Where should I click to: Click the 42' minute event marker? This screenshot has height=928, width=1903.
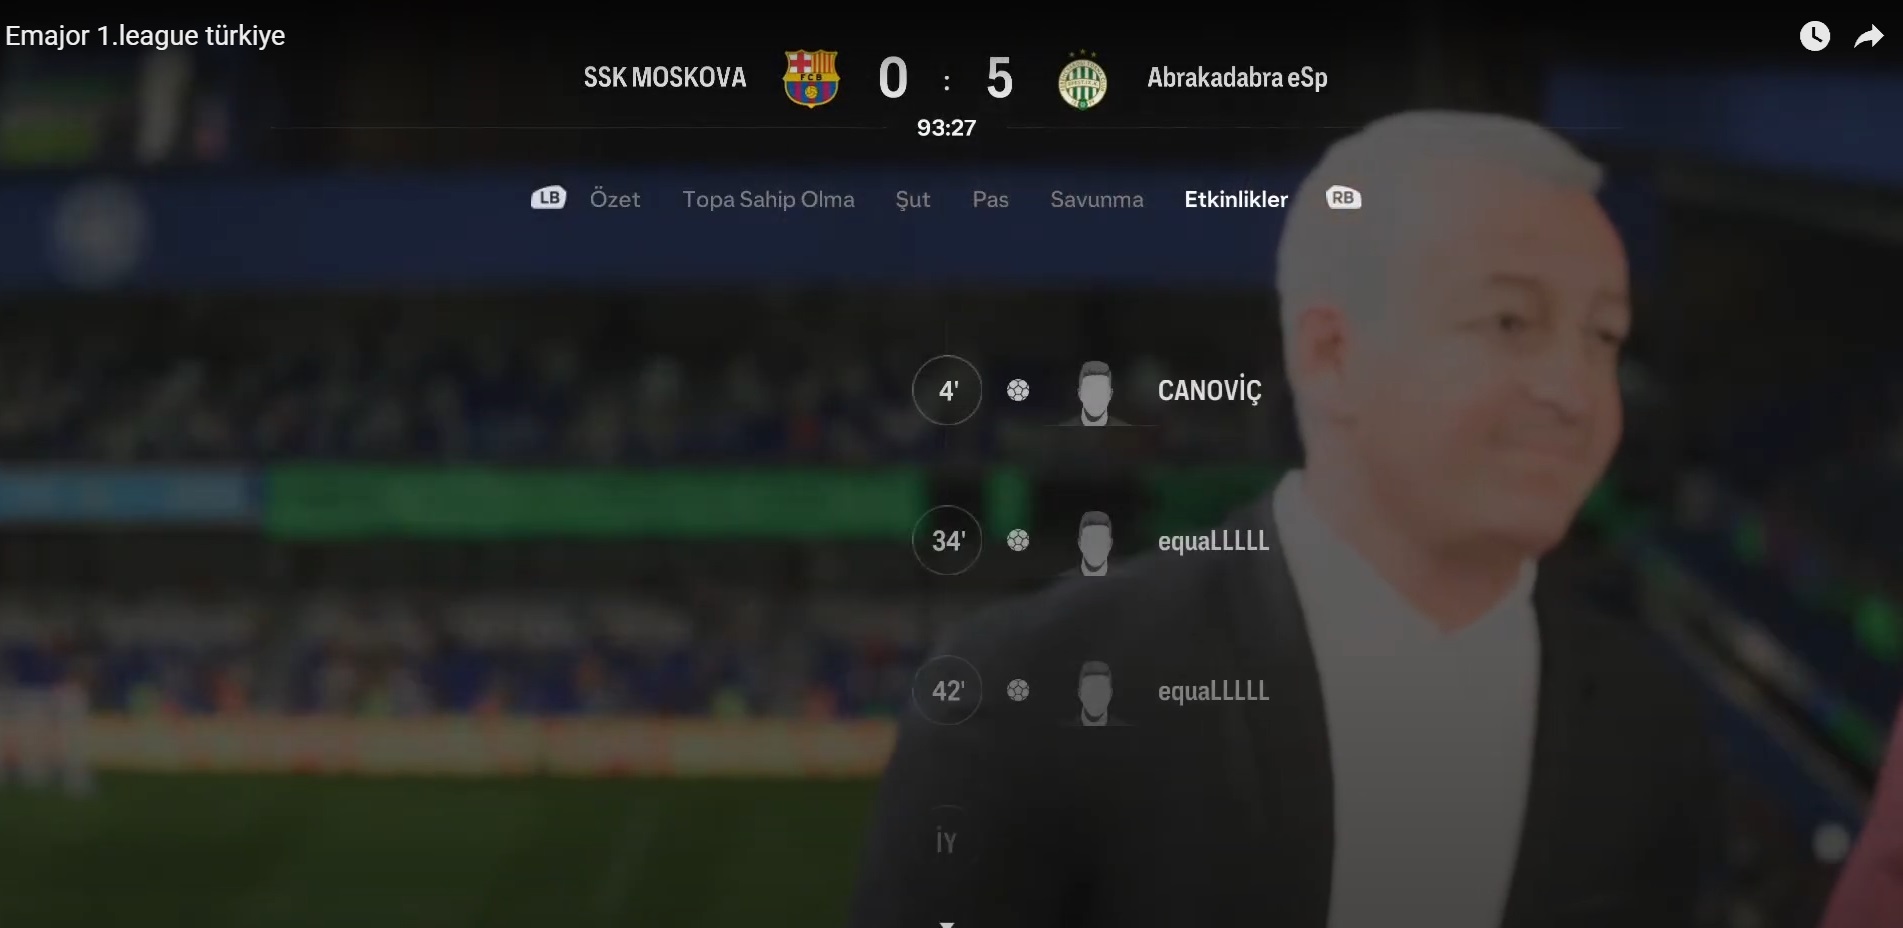click(x=947, y=690)
